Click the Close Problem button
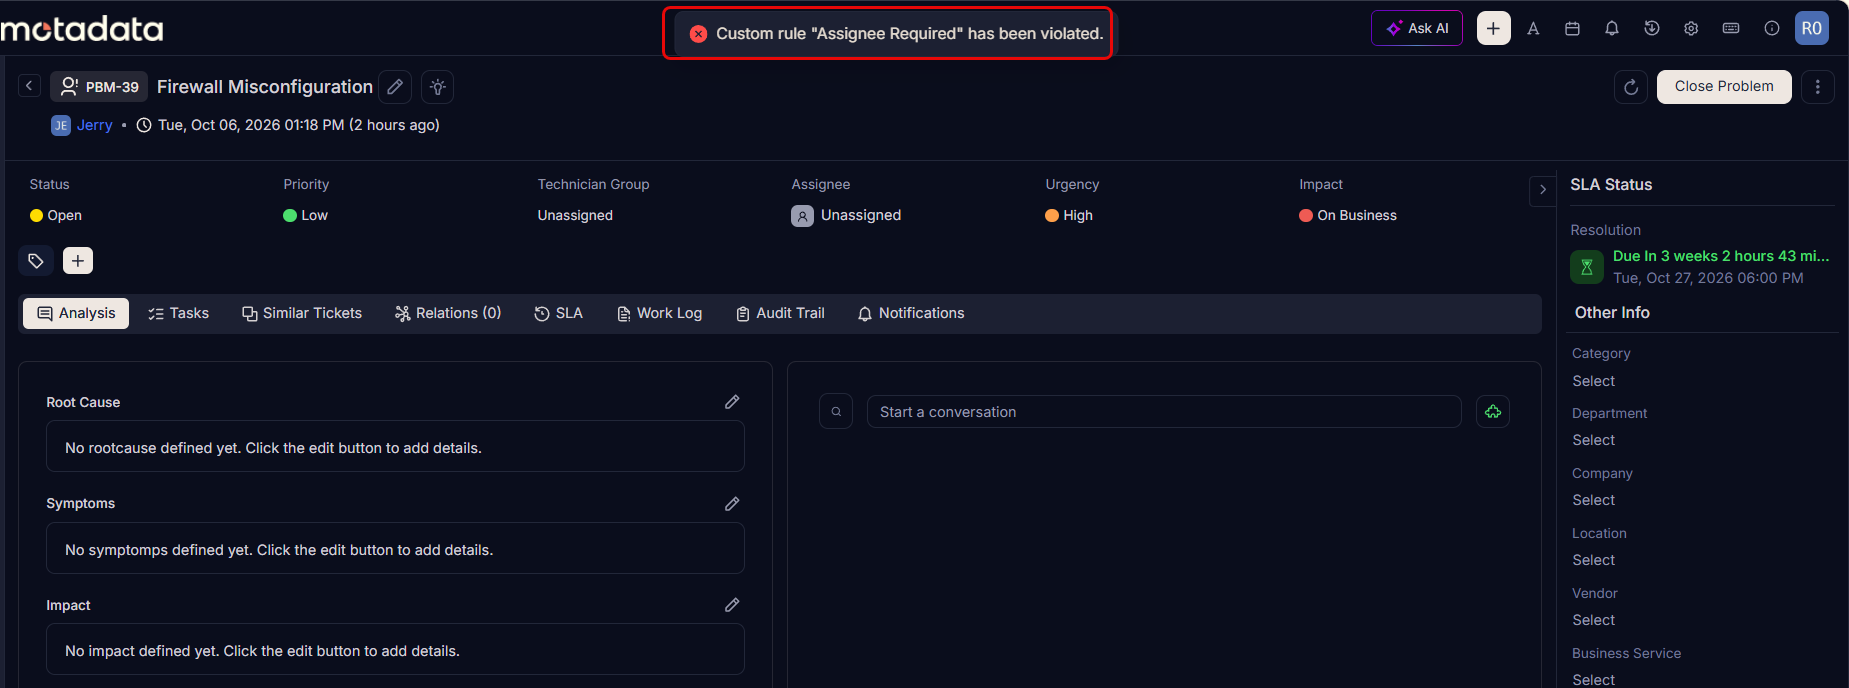The height and width of the screenshot is (688, 1849). pyautogui.click(x=1724, y=87)
